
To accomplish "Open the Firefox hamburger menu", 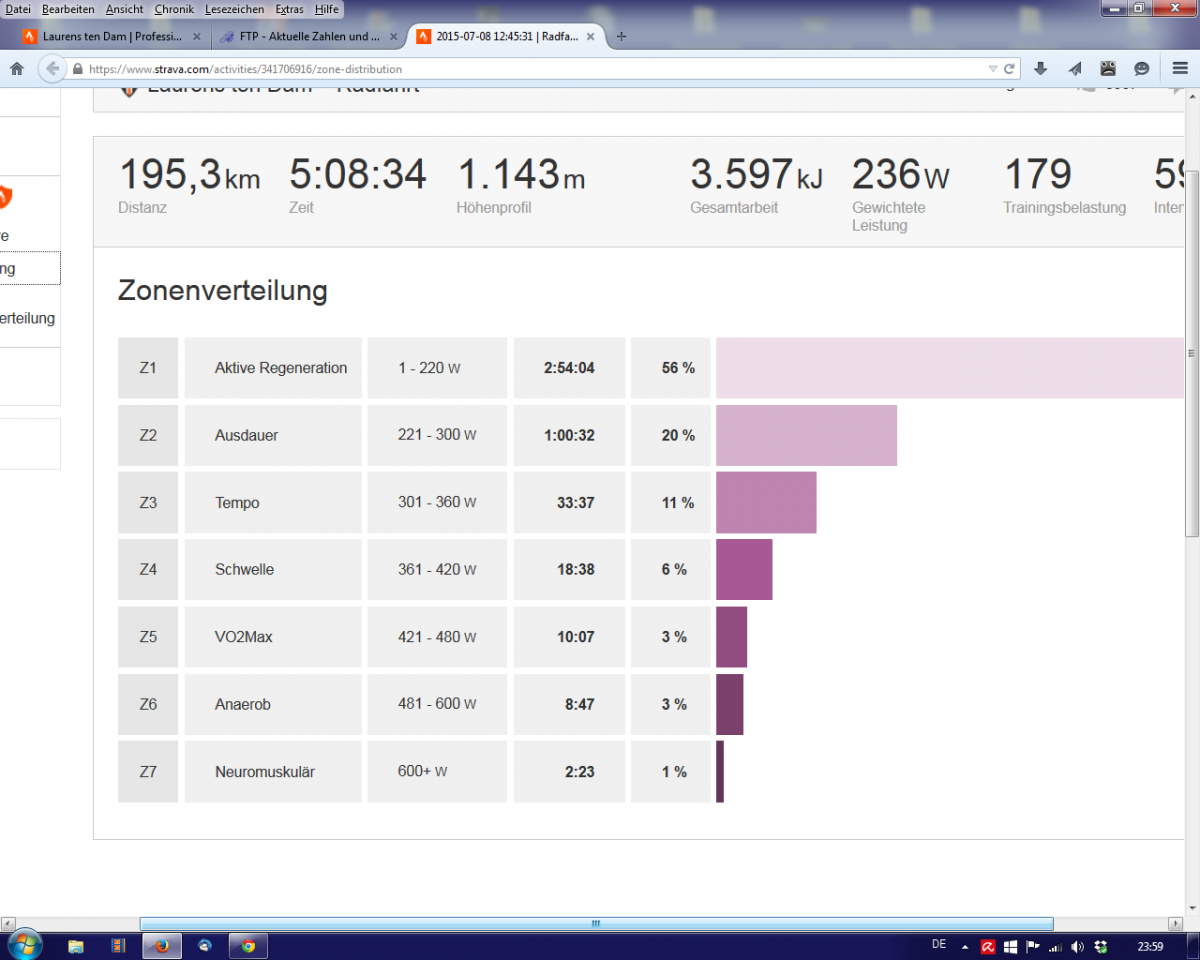I will [1180, 69].
